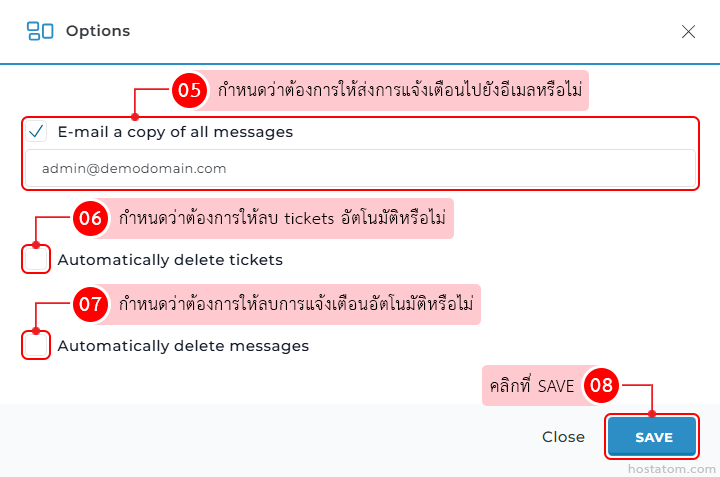Screen dimensions: 720x477
Task: Close the Options dialog with the X
Action: [x=688, y=31]
